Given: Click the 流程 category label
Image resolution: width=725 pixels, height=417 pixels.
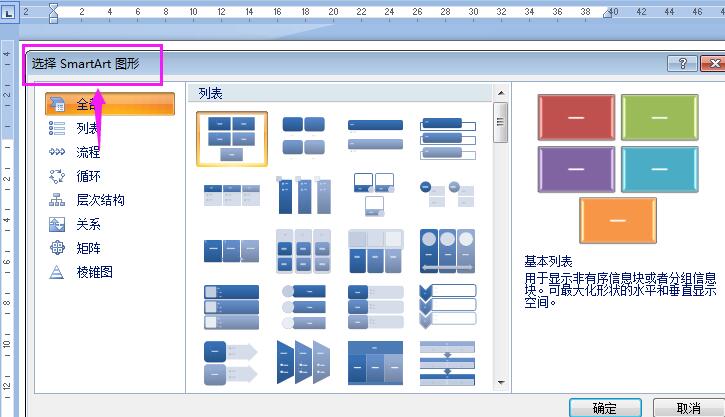Looking at the screenshot, I should (88, 152).
